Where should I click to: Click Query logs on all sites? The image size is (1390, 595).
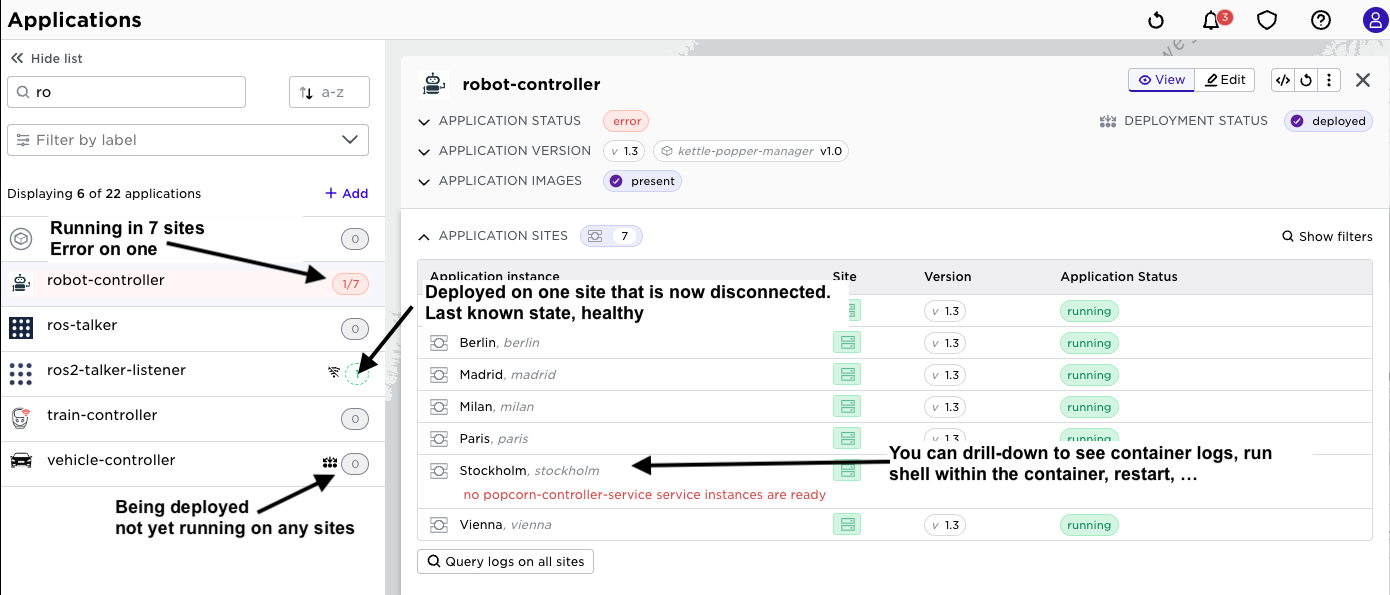click(505, 561)
